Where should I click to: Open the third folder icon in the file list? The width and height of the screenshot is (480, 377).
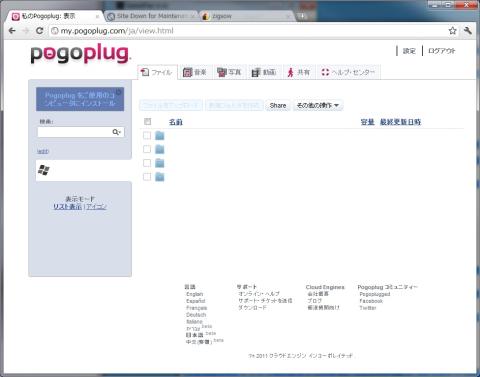coord(160,163)
